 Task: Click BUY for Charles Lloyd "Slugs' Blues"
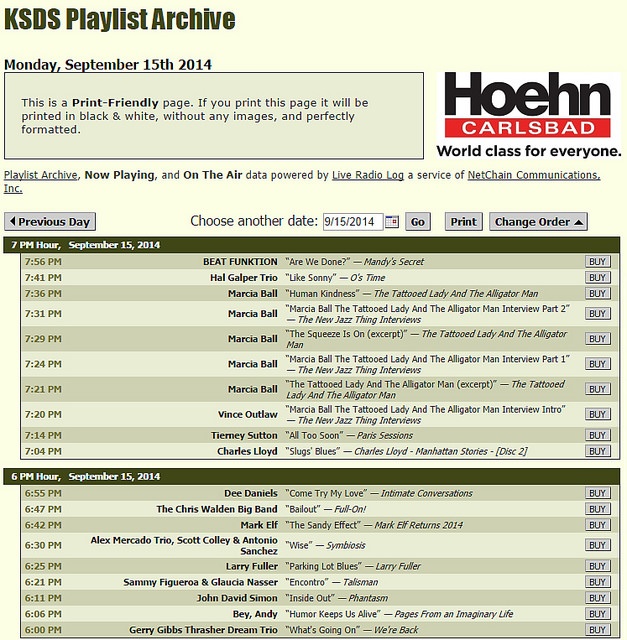(x=598, y=451)
